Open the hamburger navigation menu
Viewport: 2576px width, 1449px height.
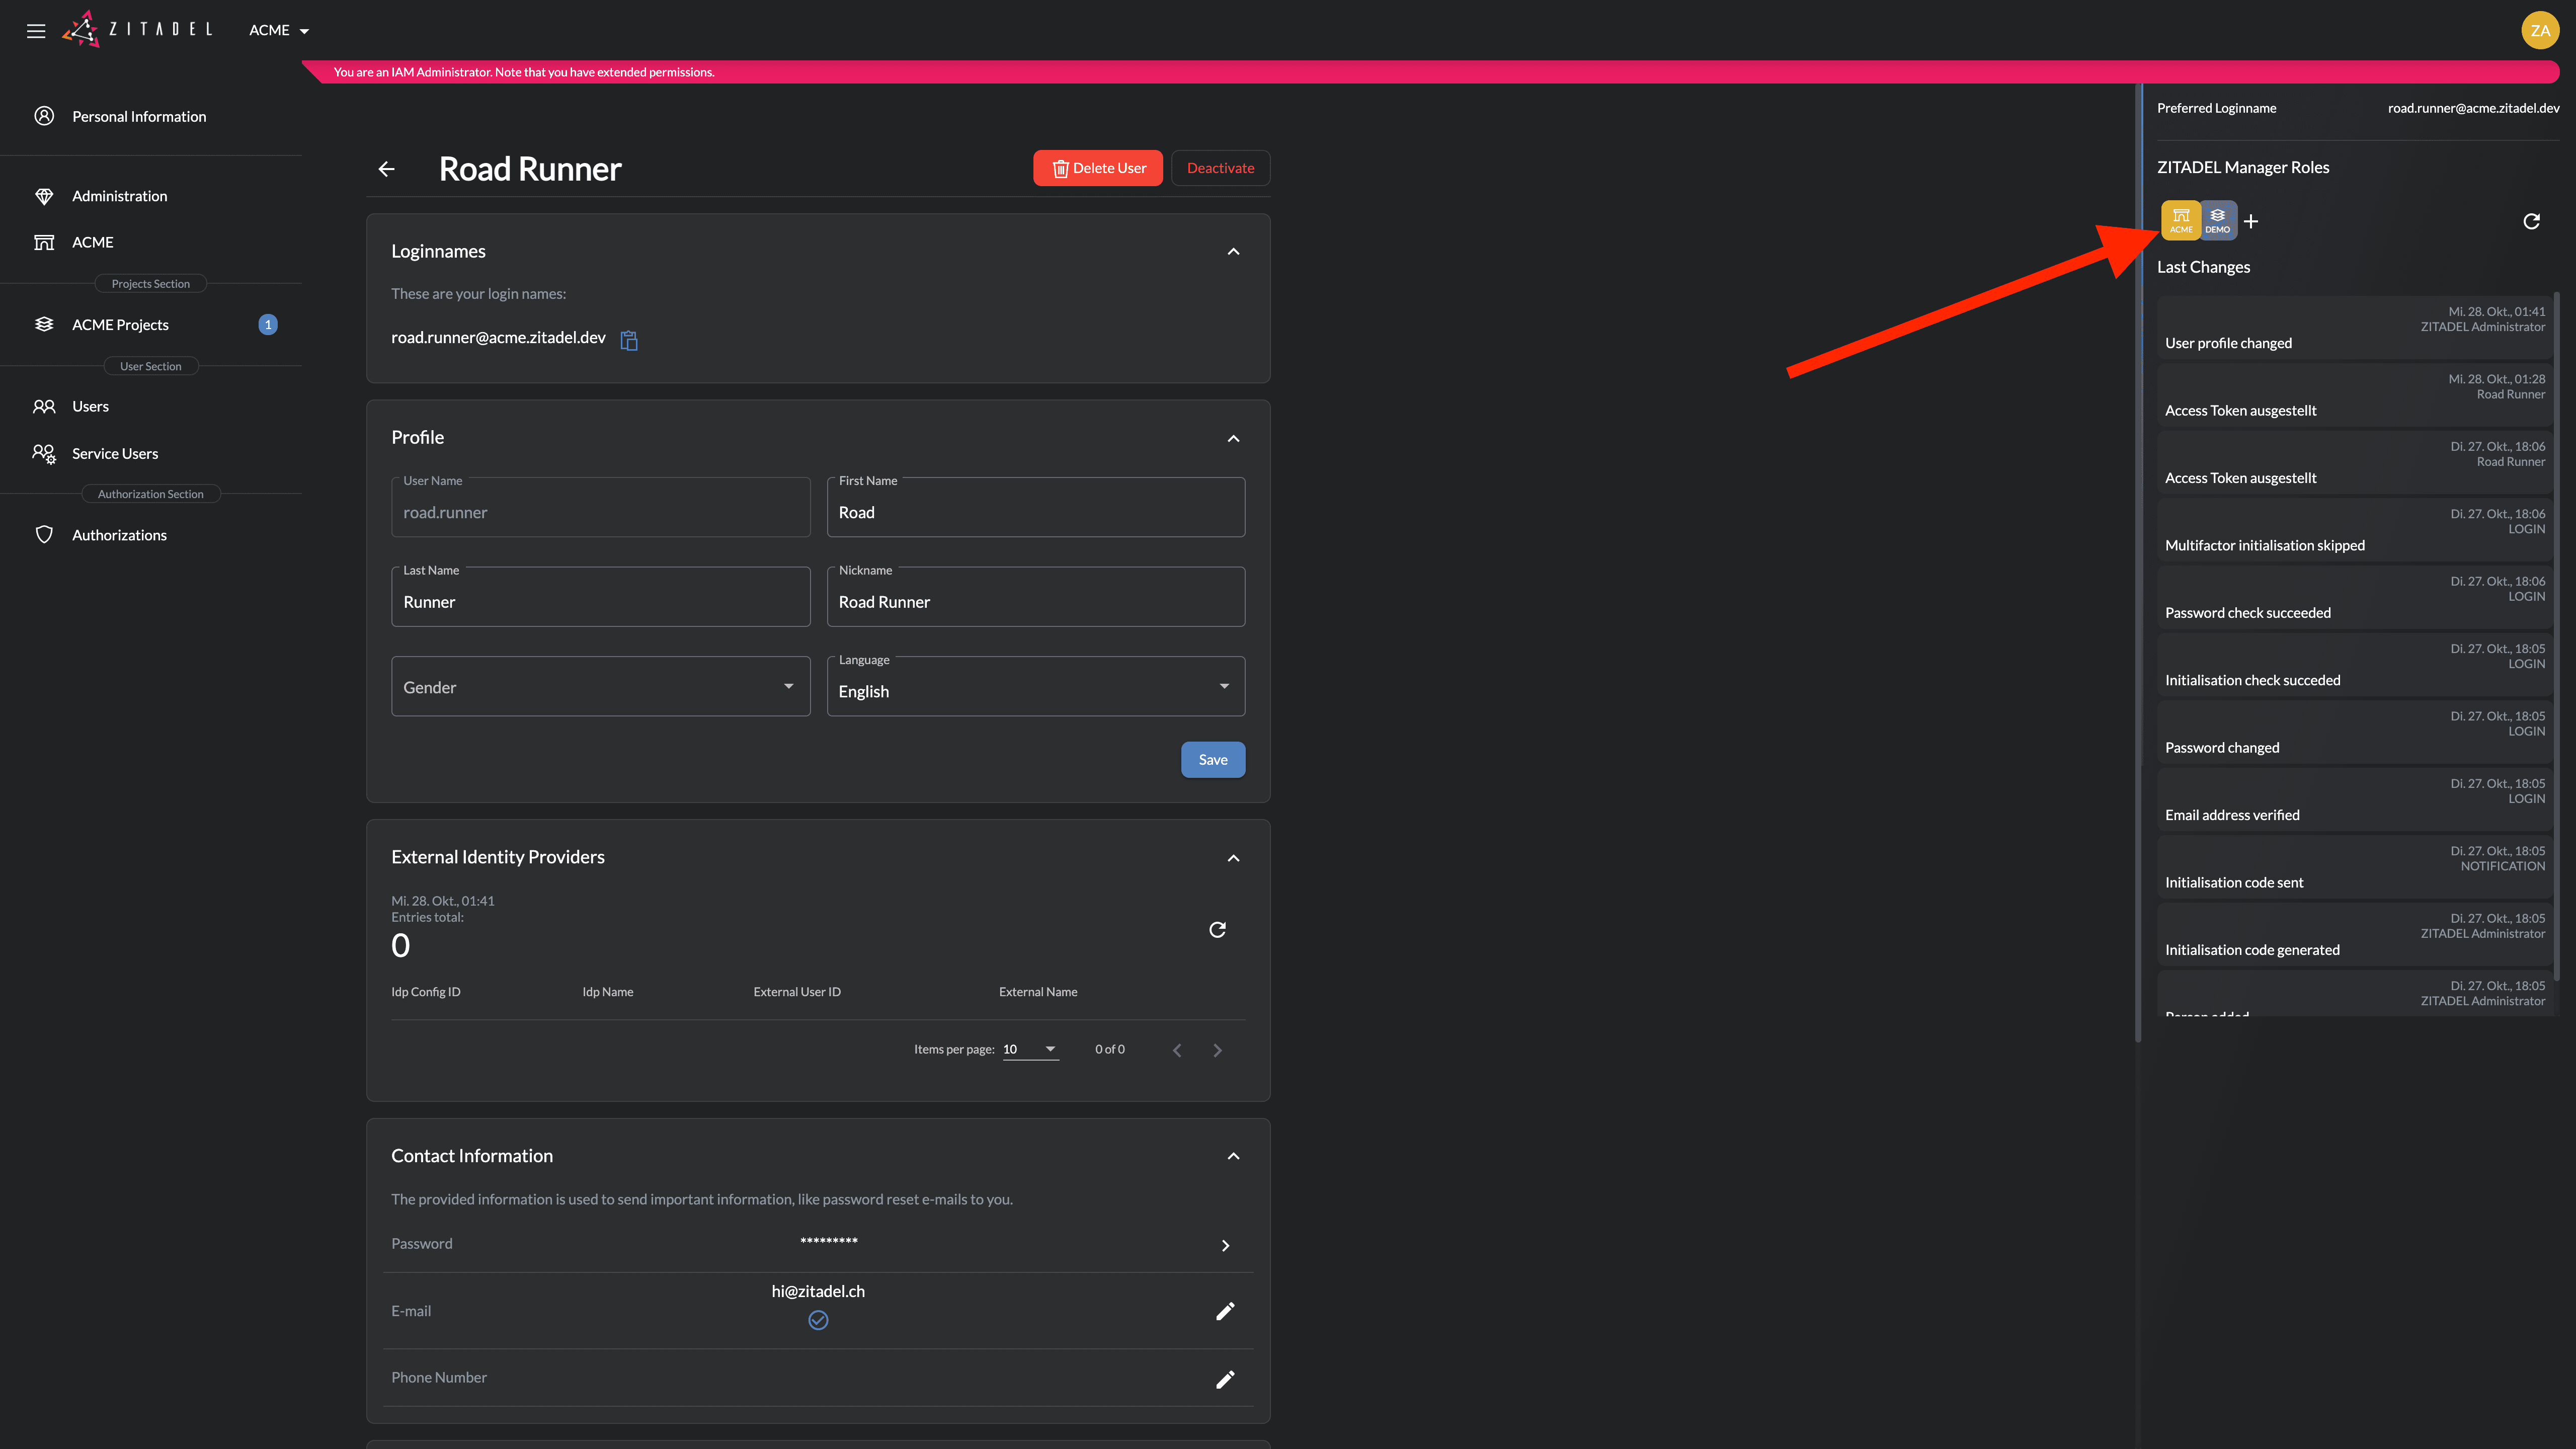pyautogui.click(x=36, y=30)
